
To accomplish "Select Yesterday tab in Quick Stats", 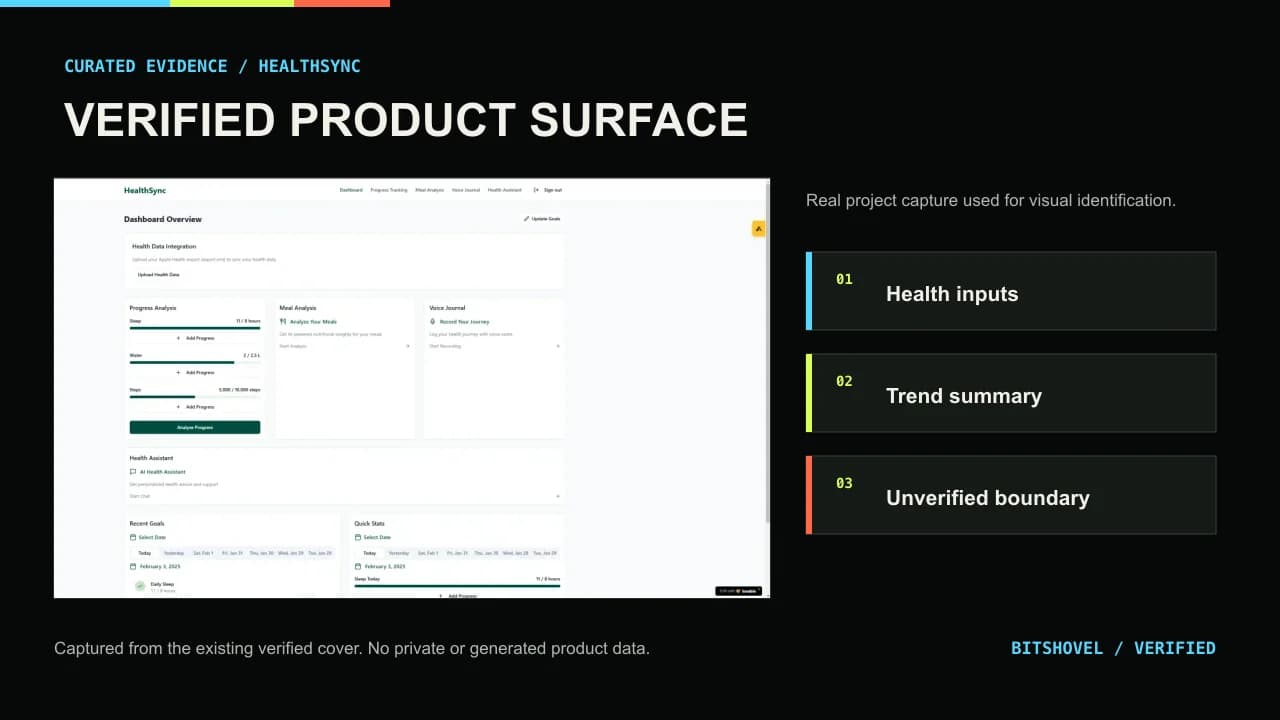I will [x=399, y=553].
